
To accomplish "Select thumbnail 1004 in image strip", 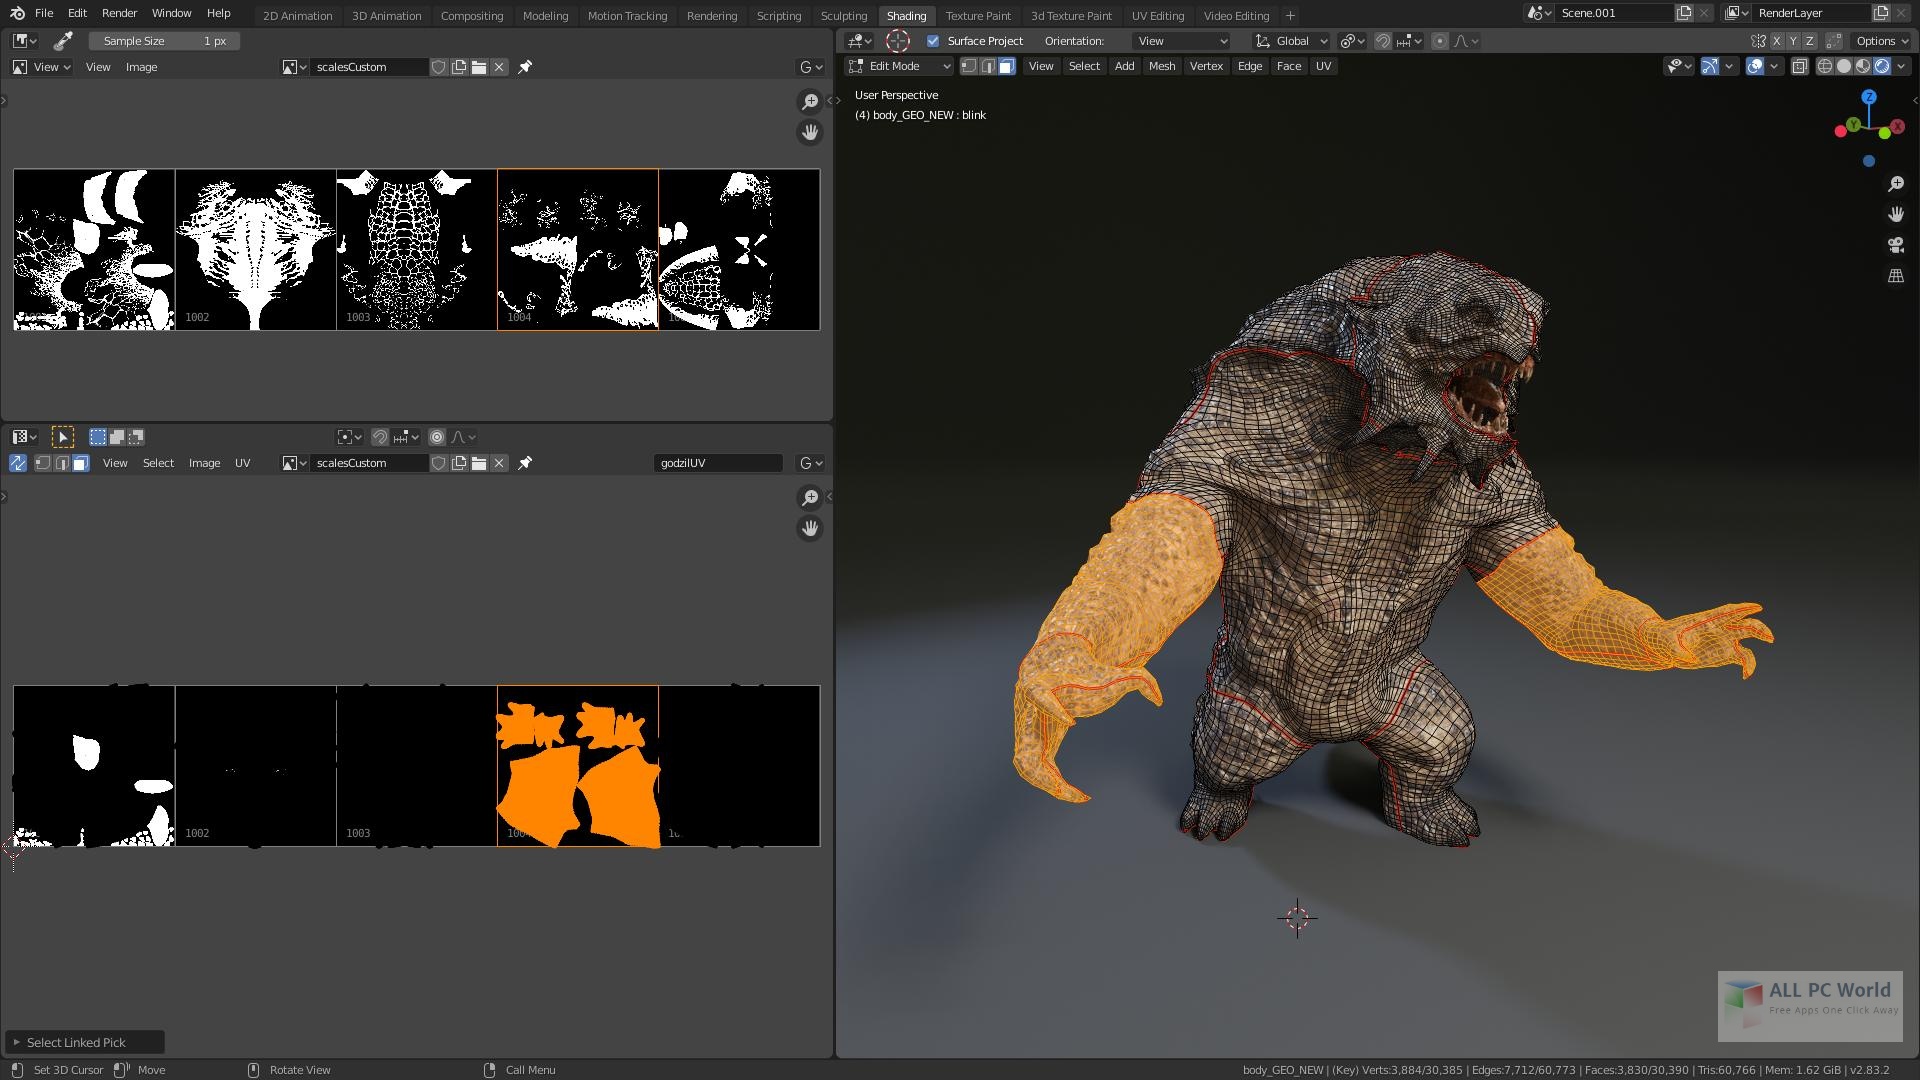I will coord(576,251).
